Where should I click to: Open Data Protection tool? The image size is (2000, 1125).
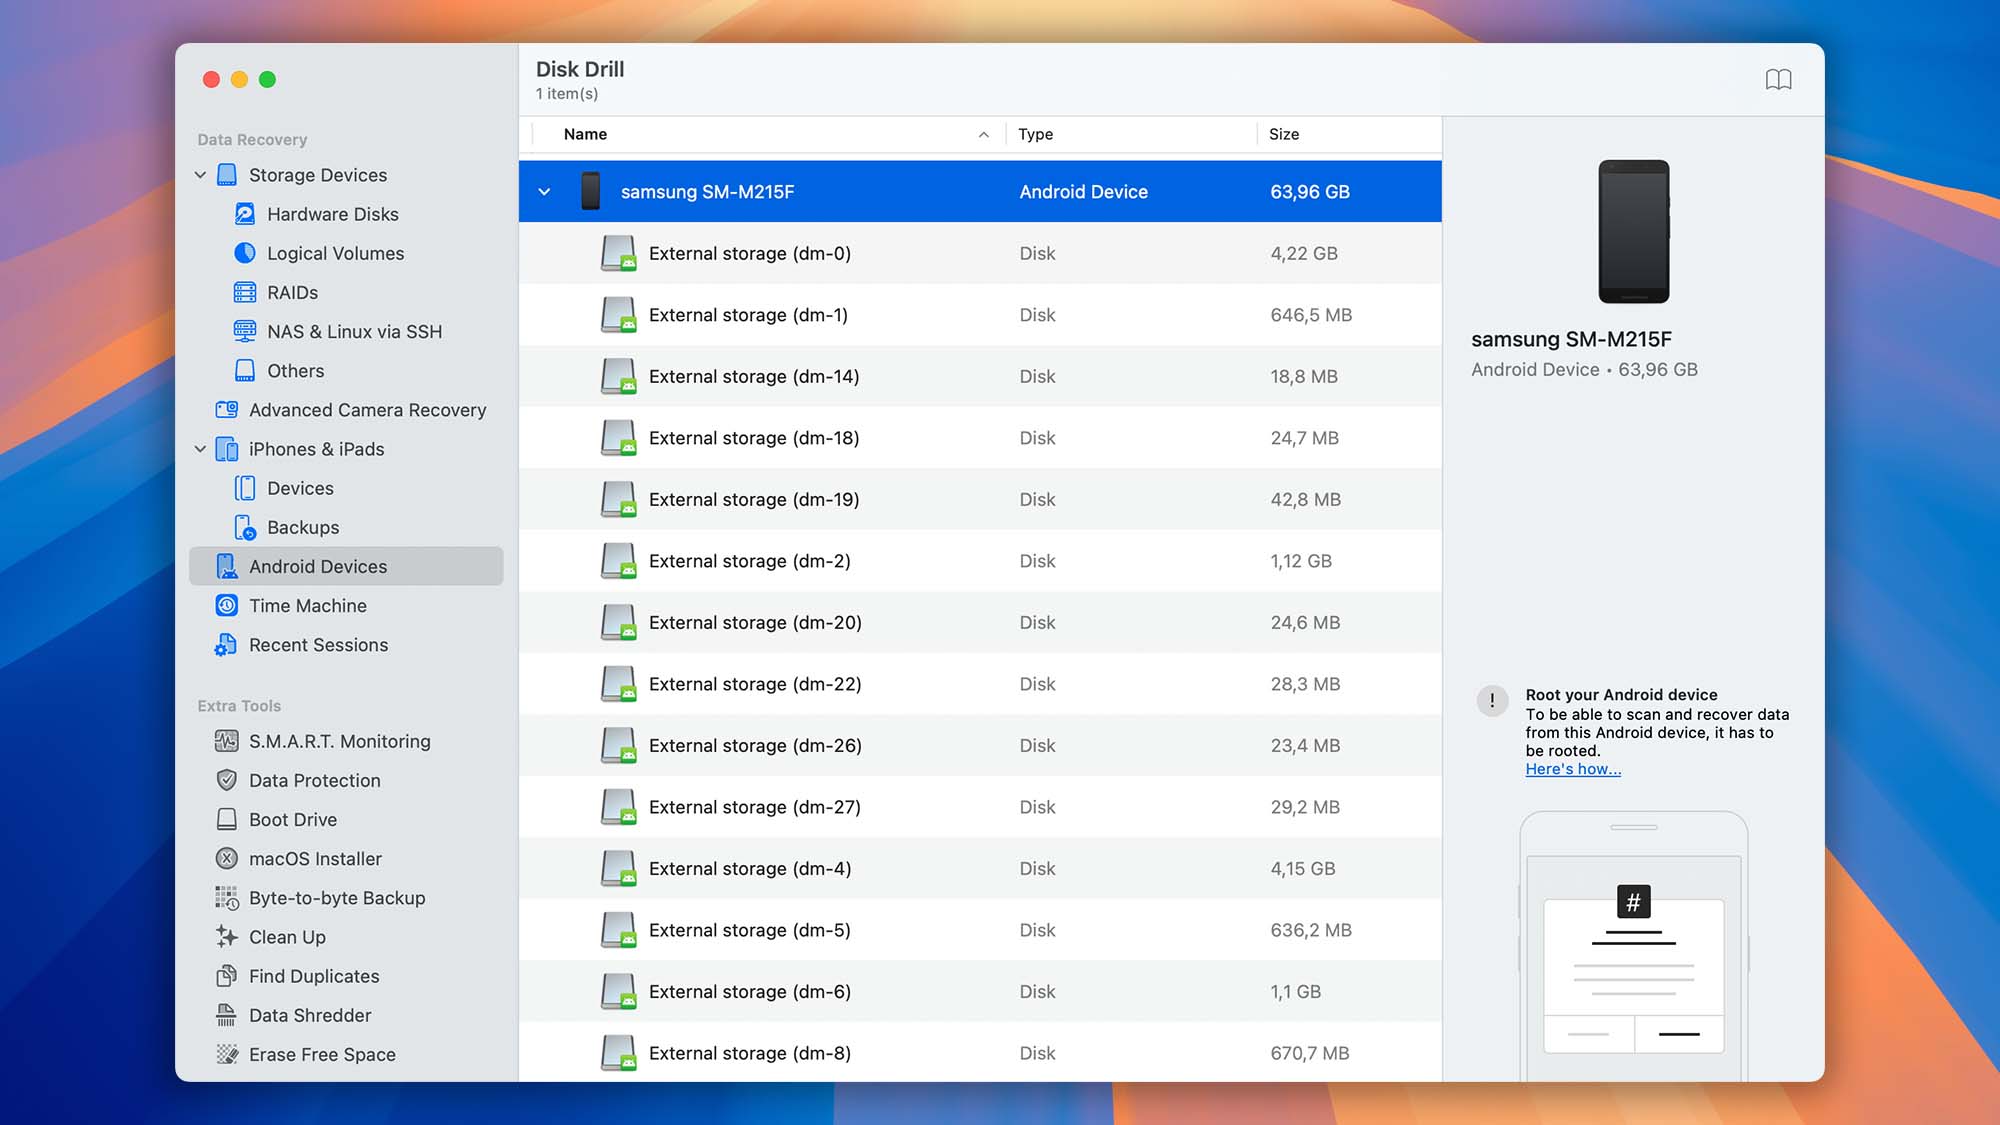[x=346, y=780]
